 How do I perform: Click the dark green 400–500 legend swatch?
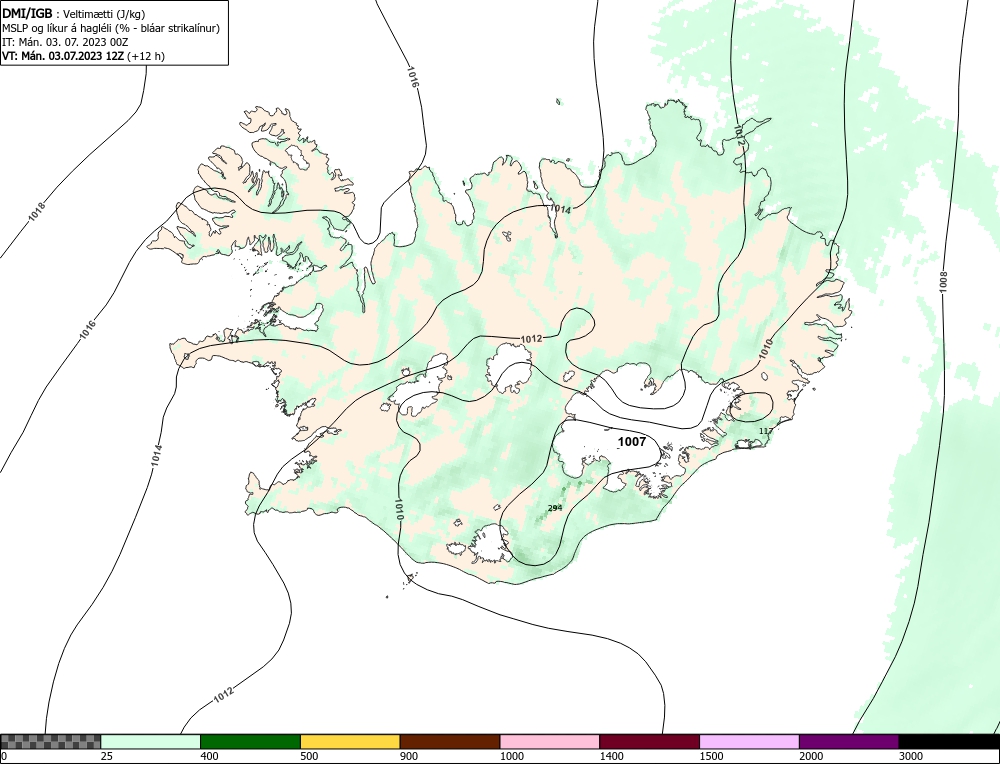250,742
